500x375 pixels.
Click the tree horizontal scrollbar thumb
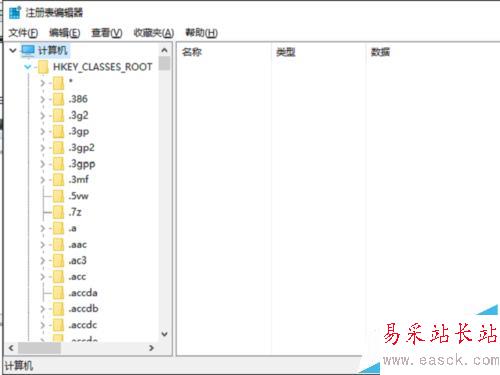(x=39, y=348)
